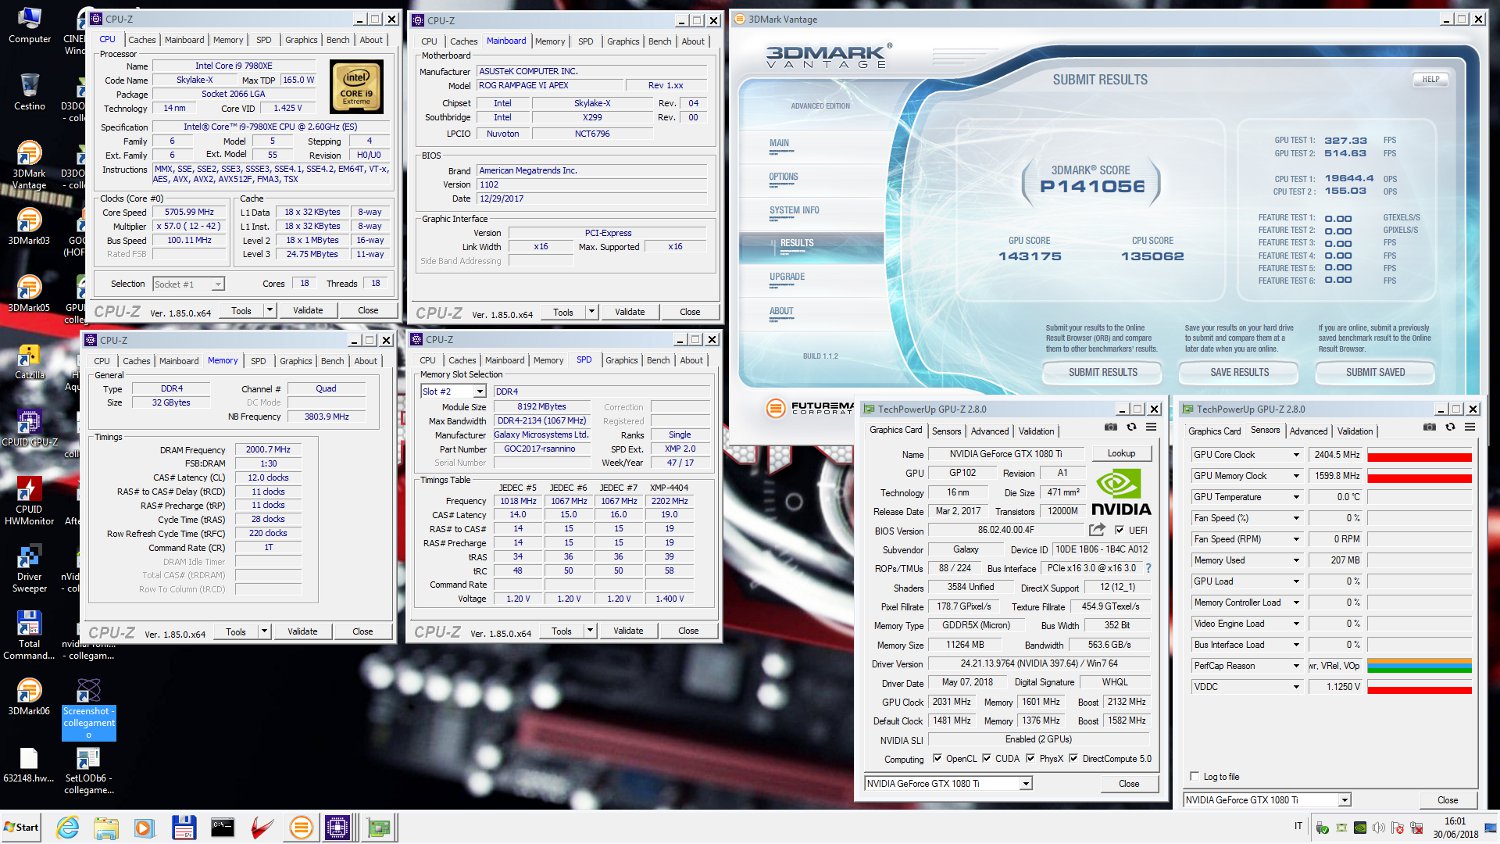Image resolution: width=1500 pixels, height=844 pixels.
Task: Open GPU selector dropdown in GPU-Z Sensors window
Action: click(1344, 800)
